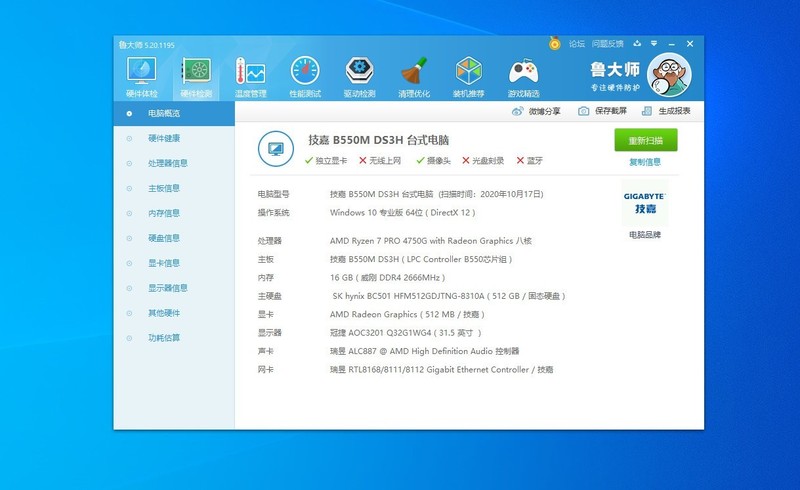Screen dimensions: 800x490
Task: Click the 生成报表 report icon
Action: coord(647,111)
